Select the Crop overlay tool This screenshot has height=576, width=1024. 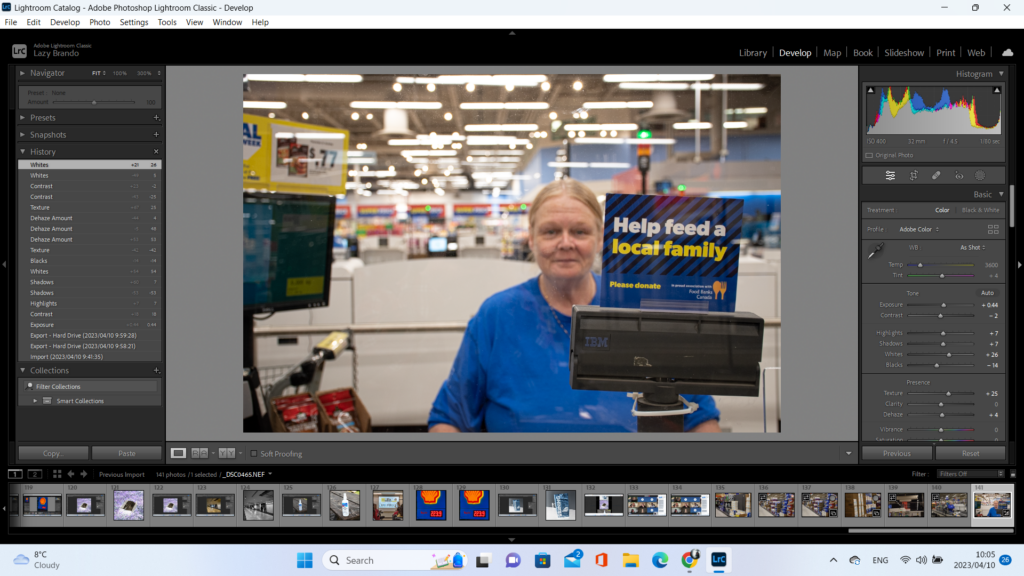[x=913, y=175]
